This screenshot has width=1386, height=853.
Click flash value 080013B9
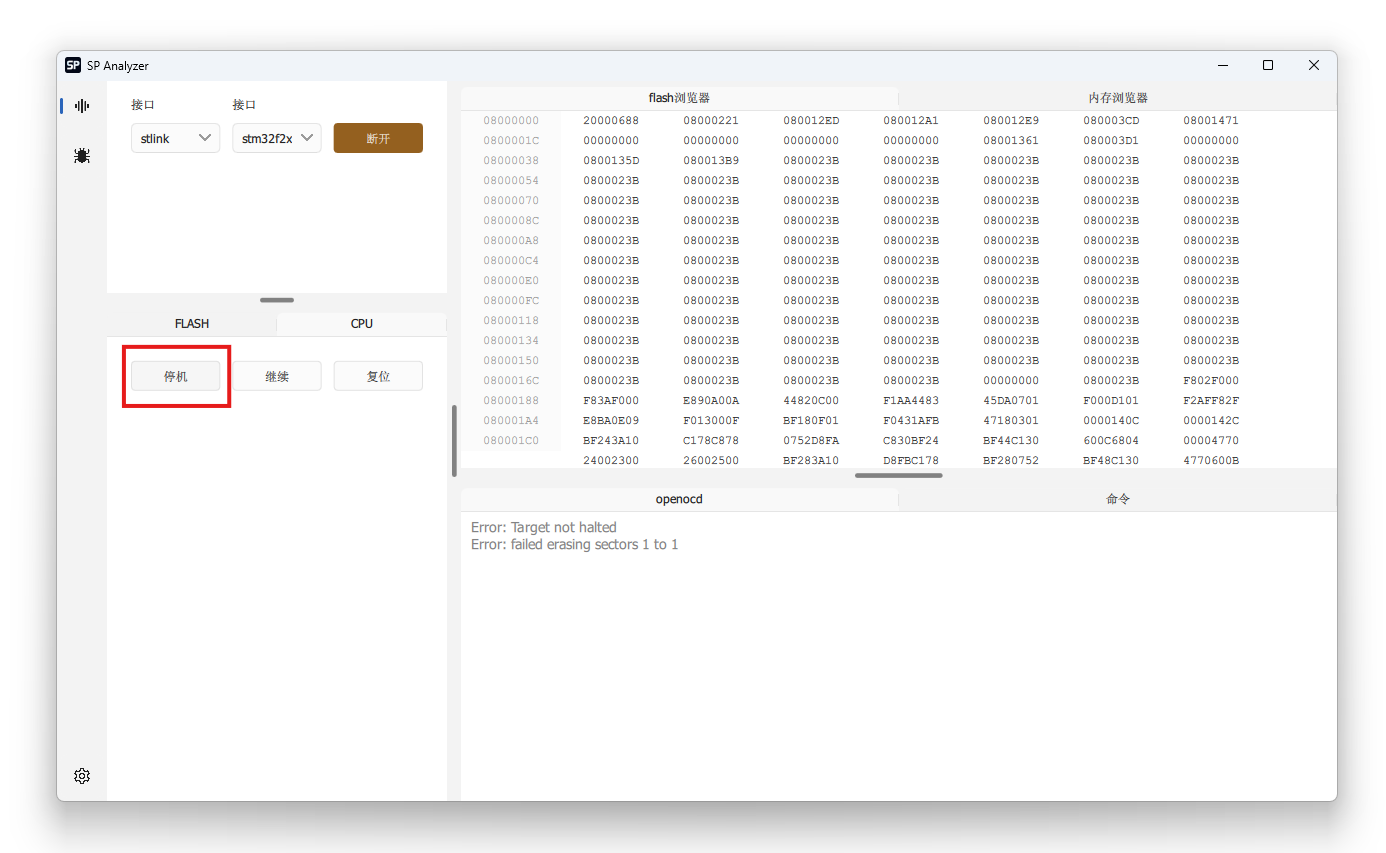[711, 160]
